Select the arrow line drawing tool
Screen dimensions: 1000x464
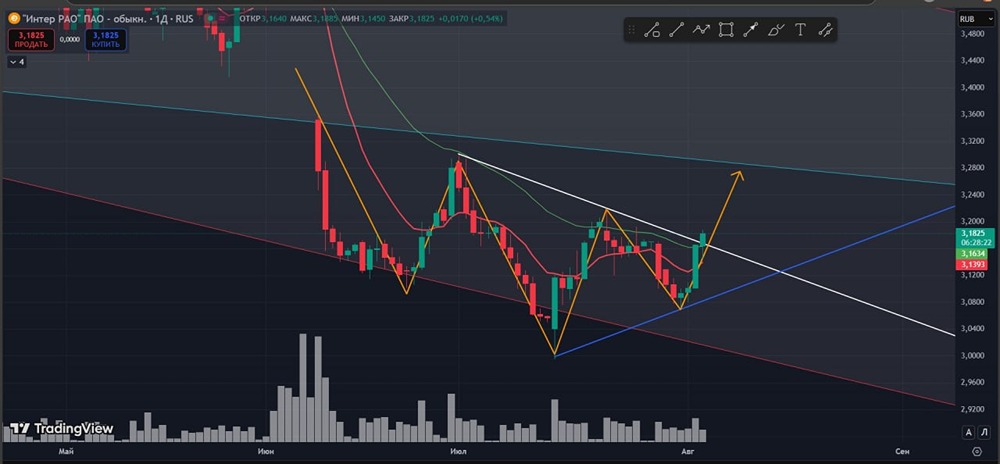pos(751,29)
